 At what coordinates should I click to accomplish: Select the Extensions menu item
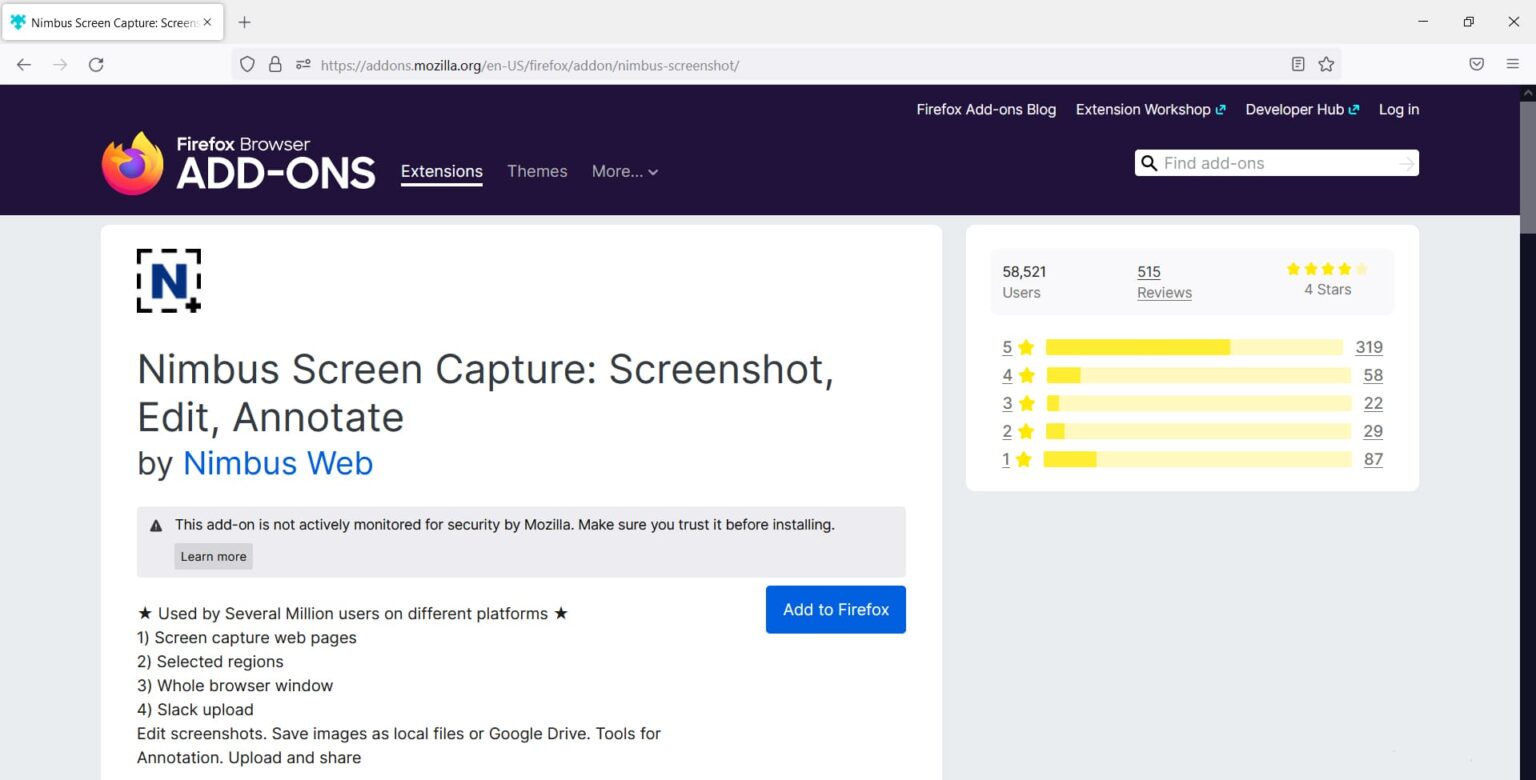coord(441,171)
